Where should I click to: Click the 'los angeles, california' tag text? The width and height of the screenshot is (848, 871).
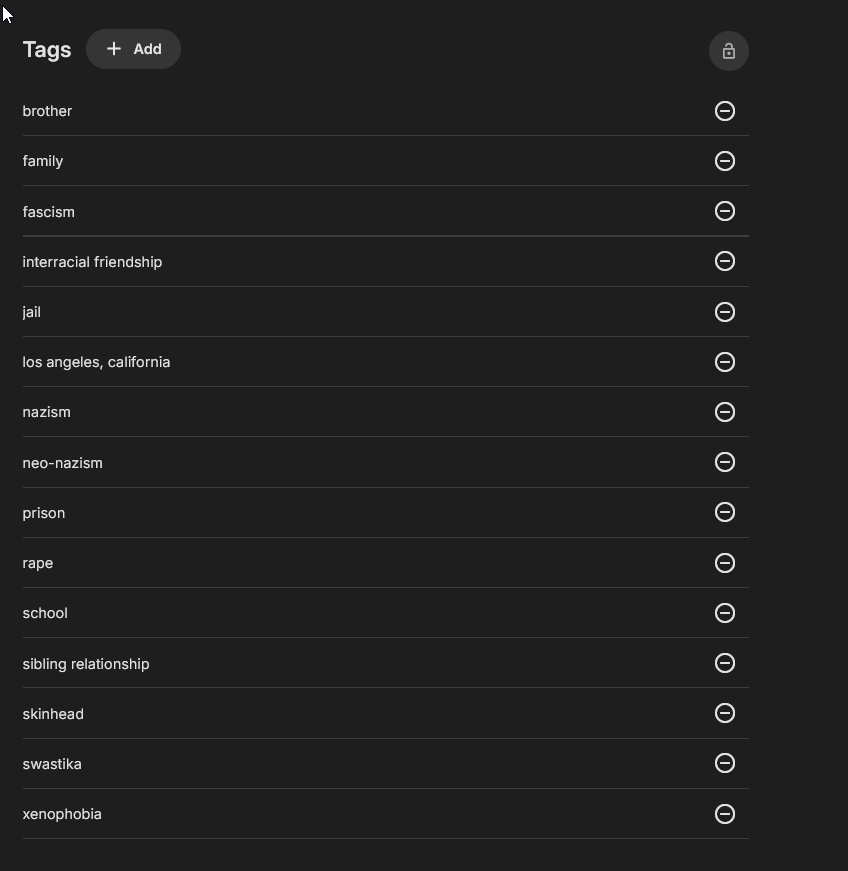coord(96,362)
